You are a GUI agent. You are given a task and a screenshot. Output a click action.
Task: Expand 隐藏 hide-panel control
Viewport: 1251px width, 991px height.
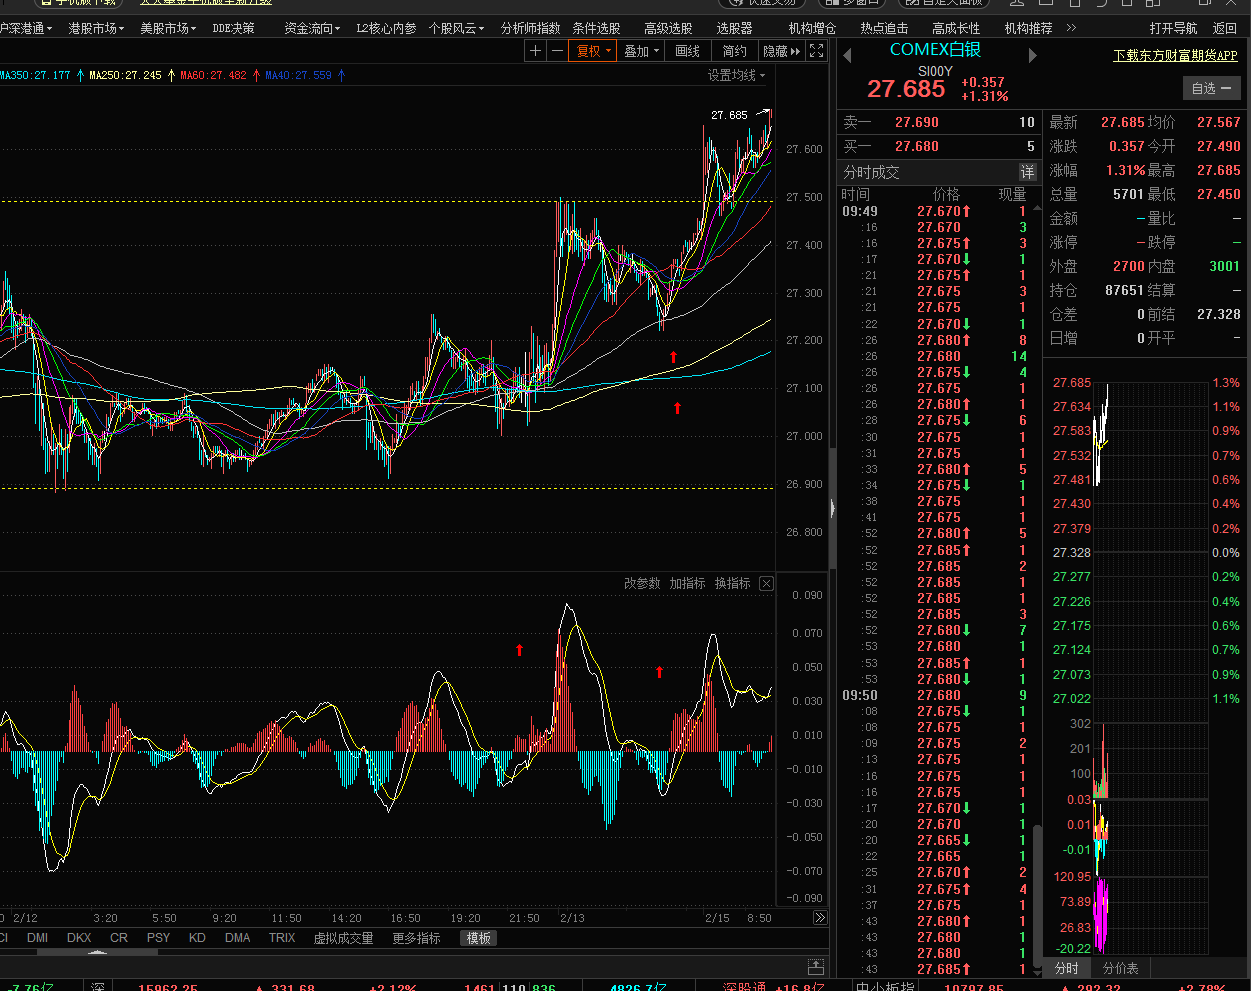(x=782, y=51)
